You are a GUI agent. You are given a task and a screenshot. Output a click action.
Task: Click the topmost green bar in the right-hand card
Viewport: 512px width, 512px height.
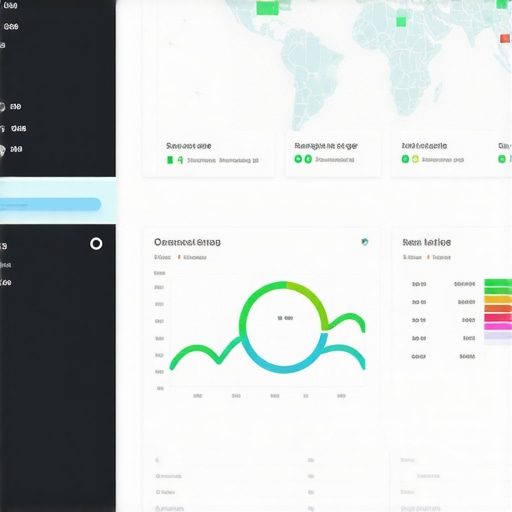tap(498, 283)
